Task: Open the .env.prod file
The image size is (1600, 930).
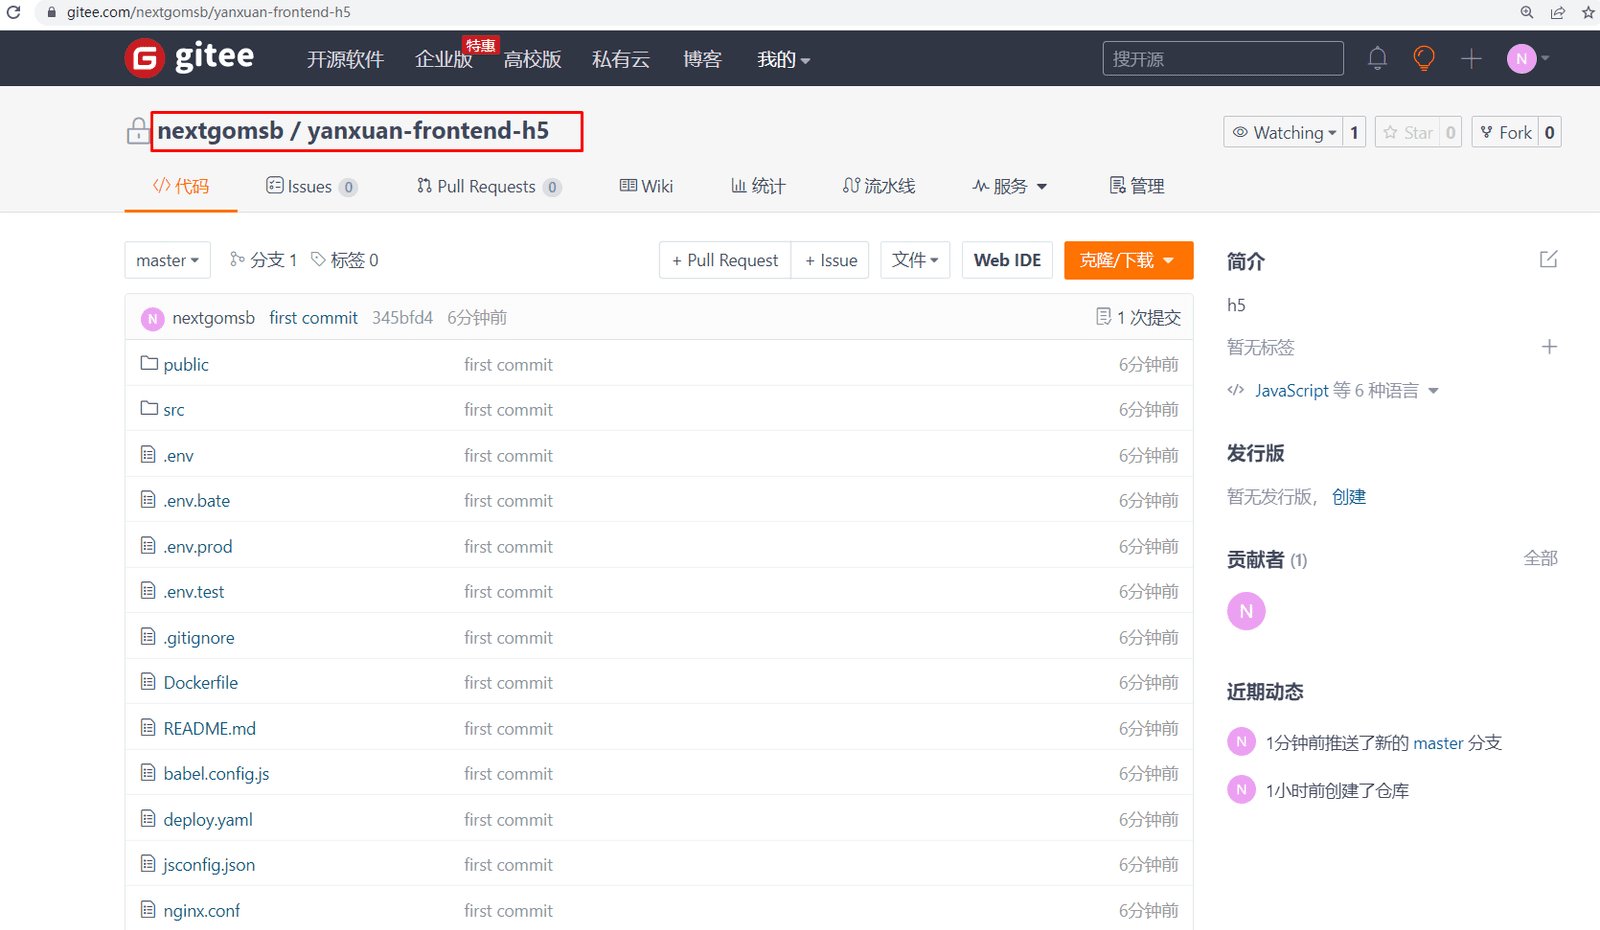Action: pyautogui.click(x=198, y=547)
